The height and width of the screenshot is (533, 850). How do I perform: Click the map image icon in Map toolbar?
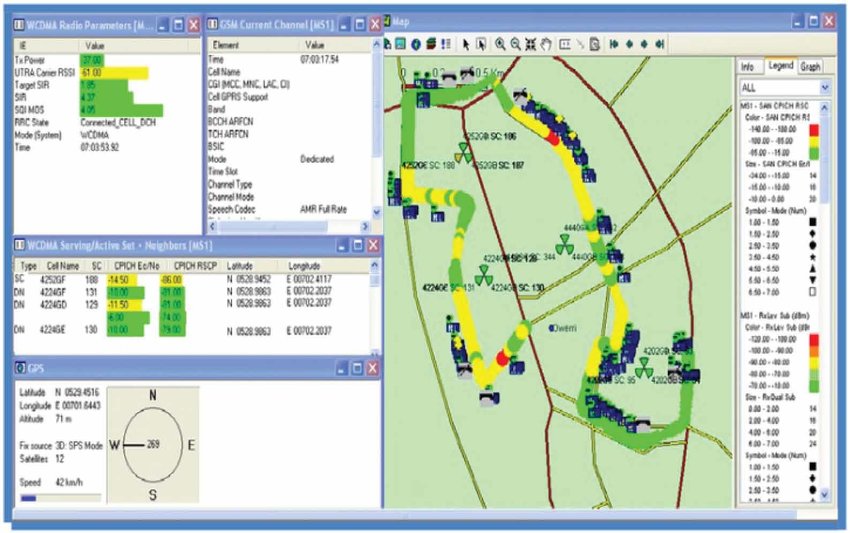tap(400, 44)
